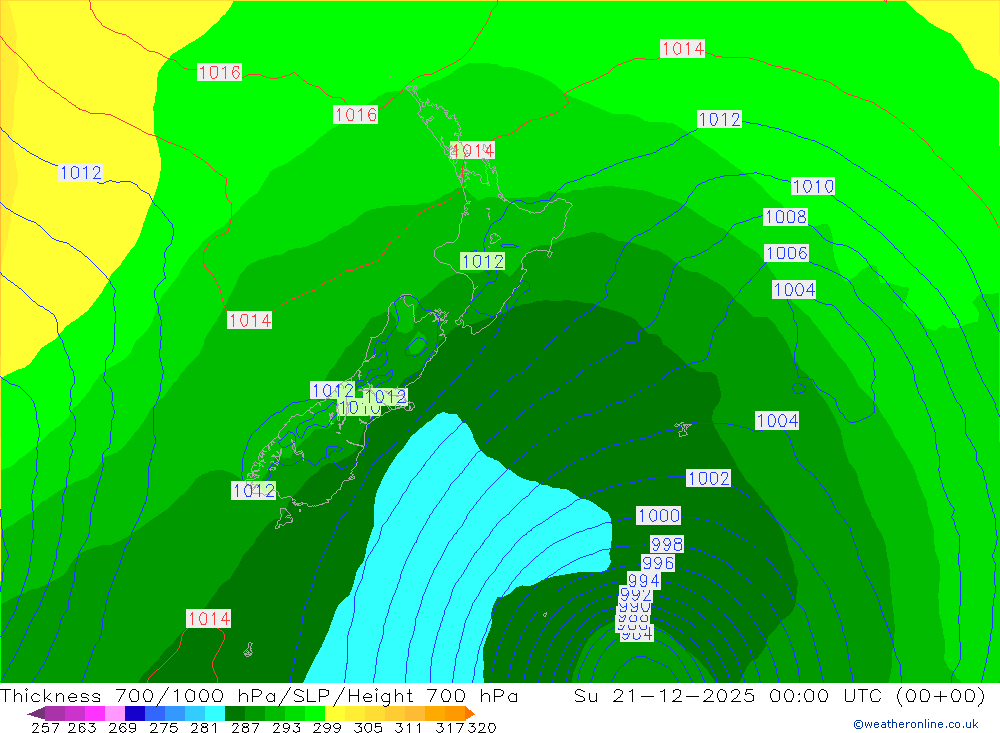This screenshot has width=1000, height=733.
Task: Click the 287 legend value
Action: pos(245,727)
